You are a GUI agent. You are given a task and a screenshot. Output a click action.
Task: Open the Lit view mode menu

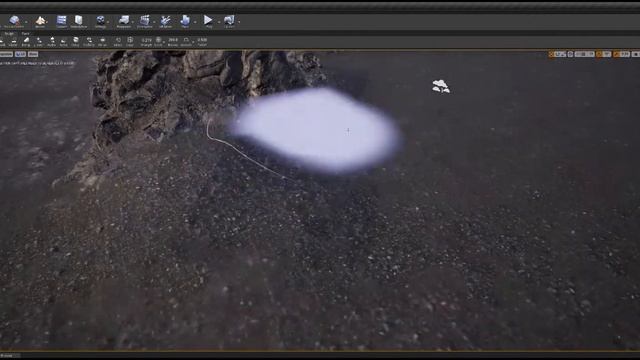20,54
